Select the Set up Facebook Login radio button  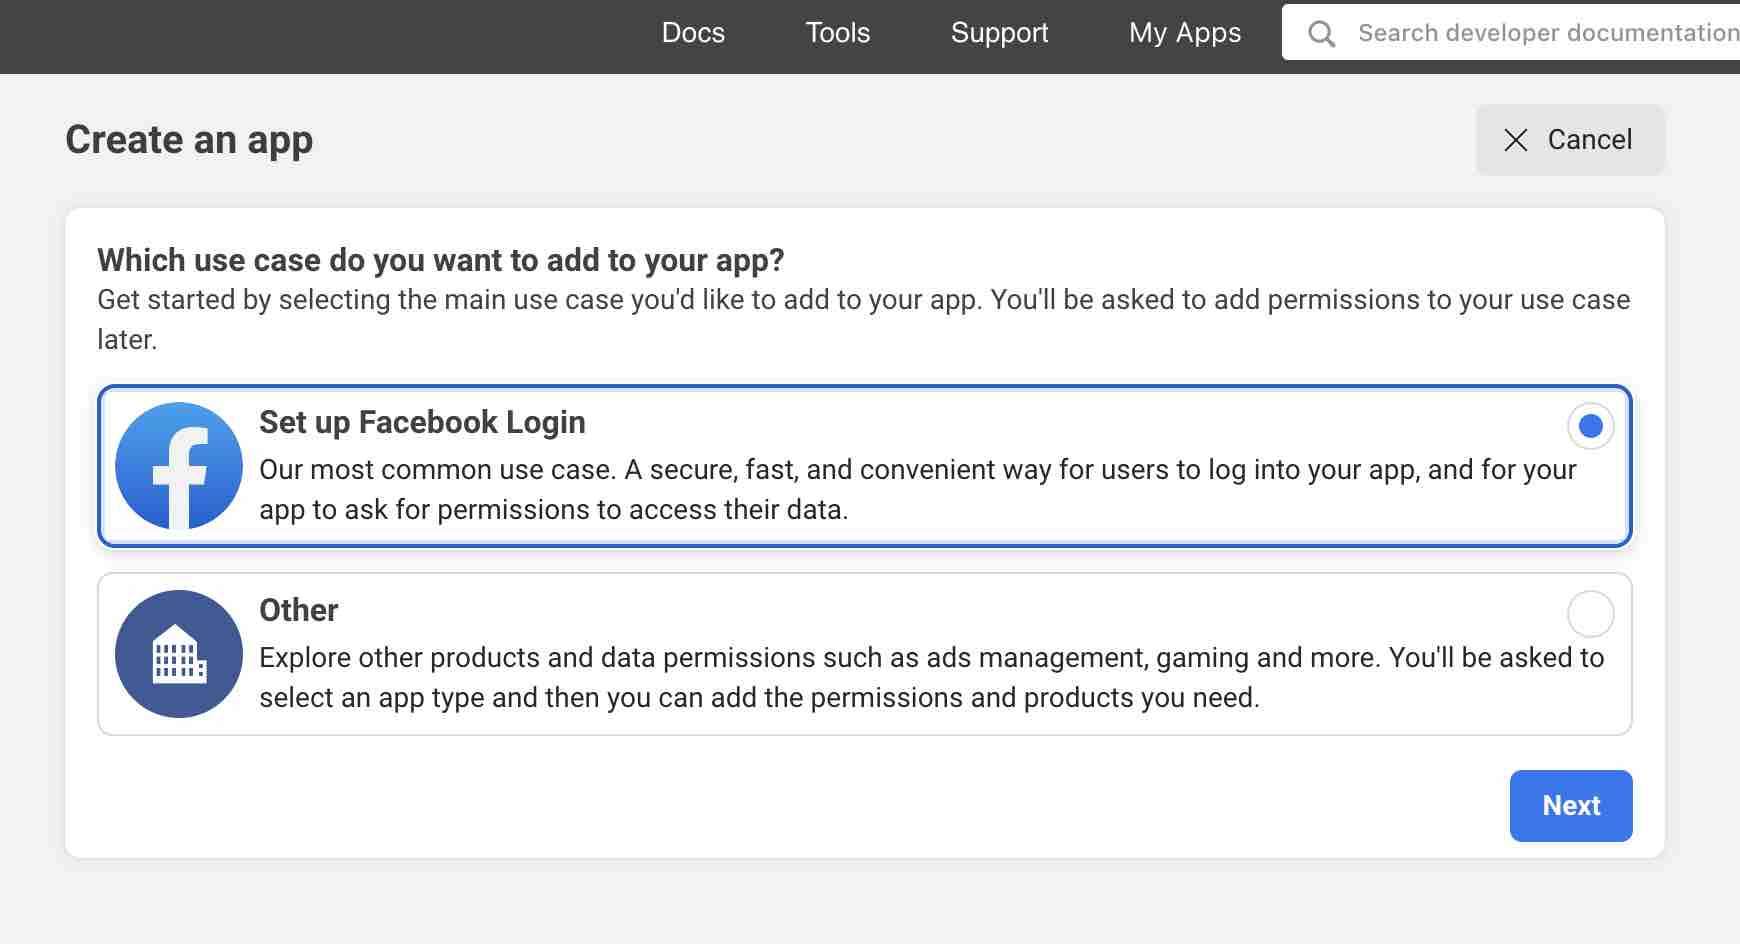(x=1590, y=427)
